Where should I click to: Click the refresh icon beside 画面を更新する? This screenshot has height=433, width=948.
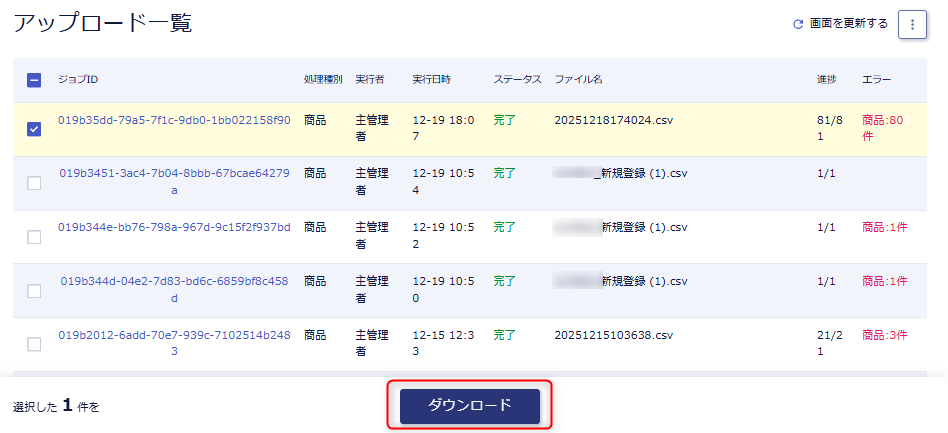click(798, 24)
